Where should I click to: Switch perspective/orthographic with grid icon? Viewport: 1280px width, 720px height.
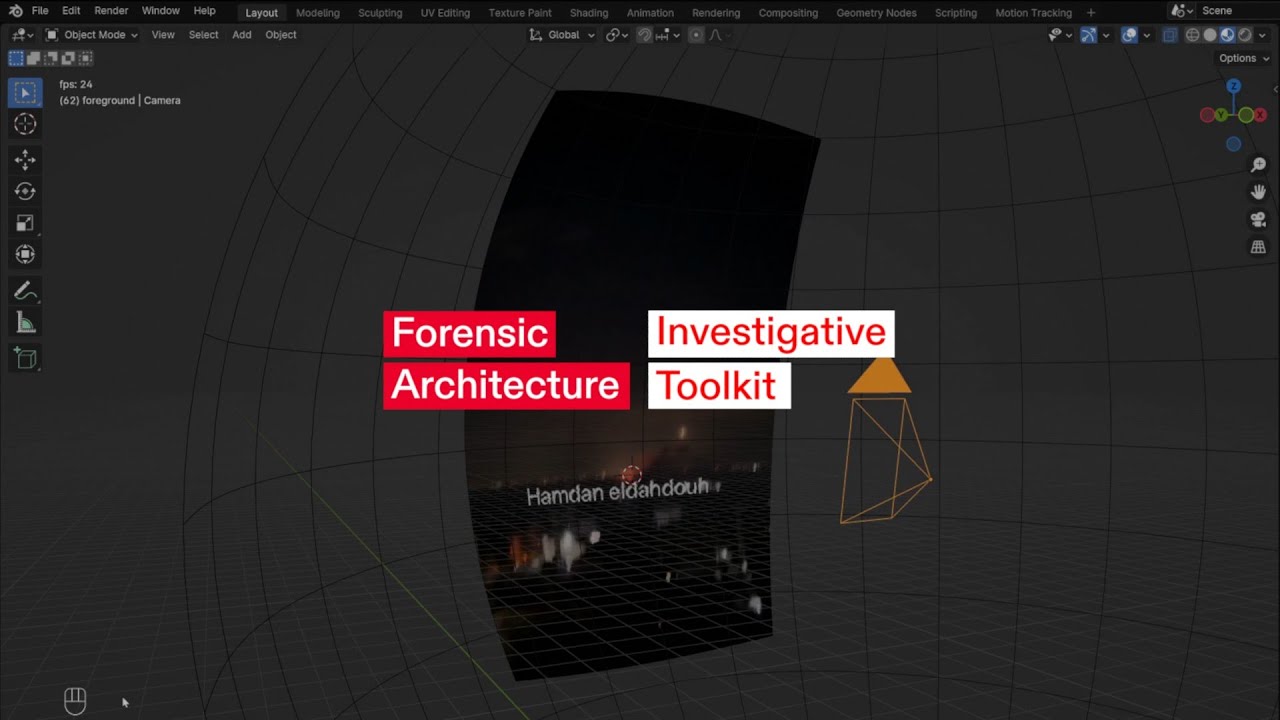pos(1258,246)
